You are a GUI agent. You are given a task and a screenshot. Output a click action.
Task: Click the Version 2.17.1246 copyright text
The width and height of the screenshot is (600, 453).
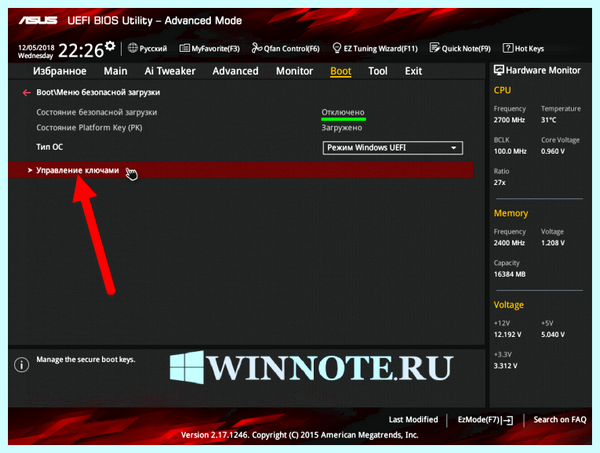click(299, 435)
